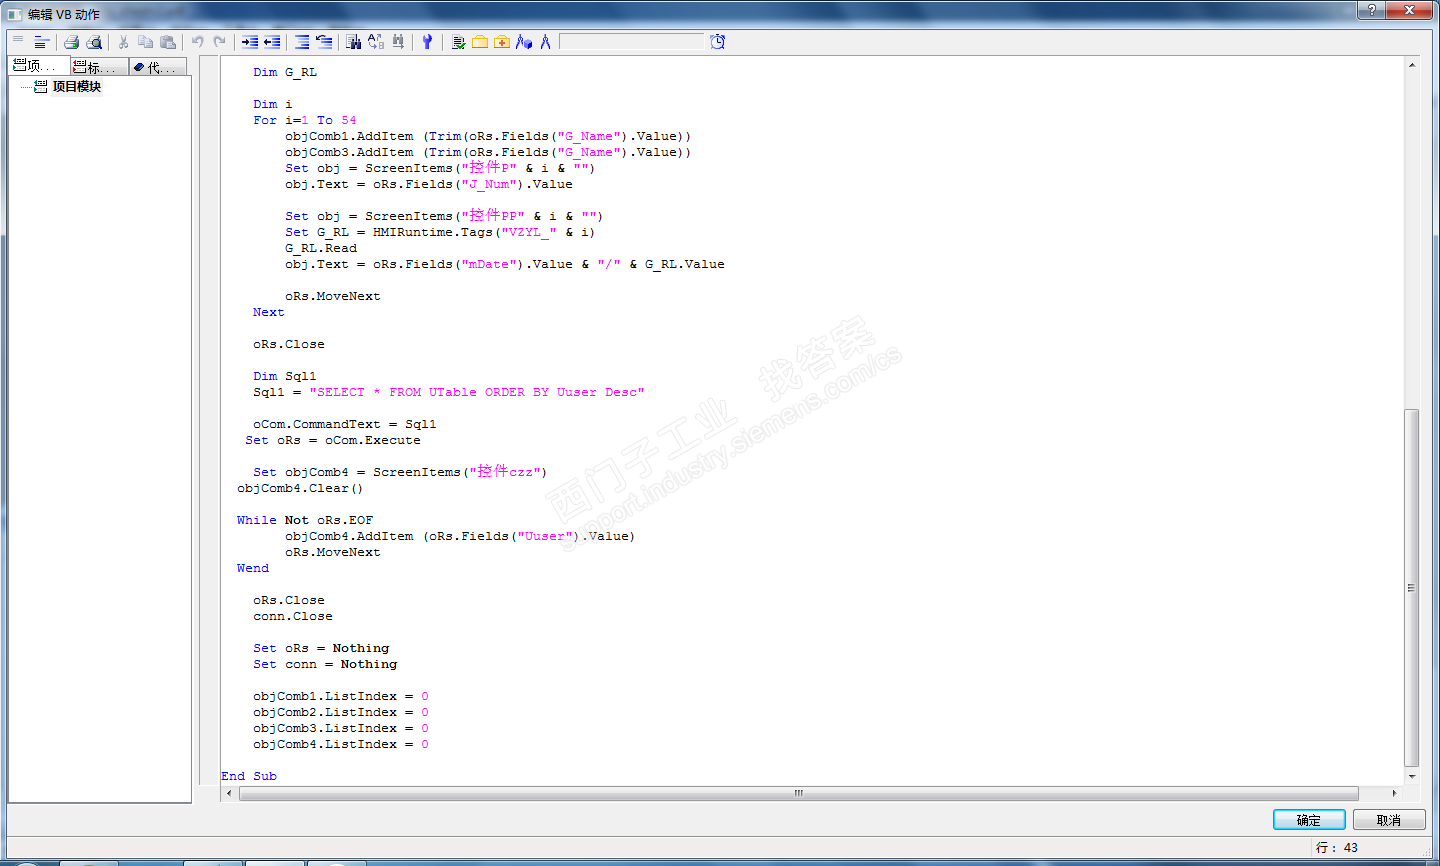This screenshot has height=866, width=1440.
Task: Click the blue lines icon left of Print
Action: (x=41, y=42)
